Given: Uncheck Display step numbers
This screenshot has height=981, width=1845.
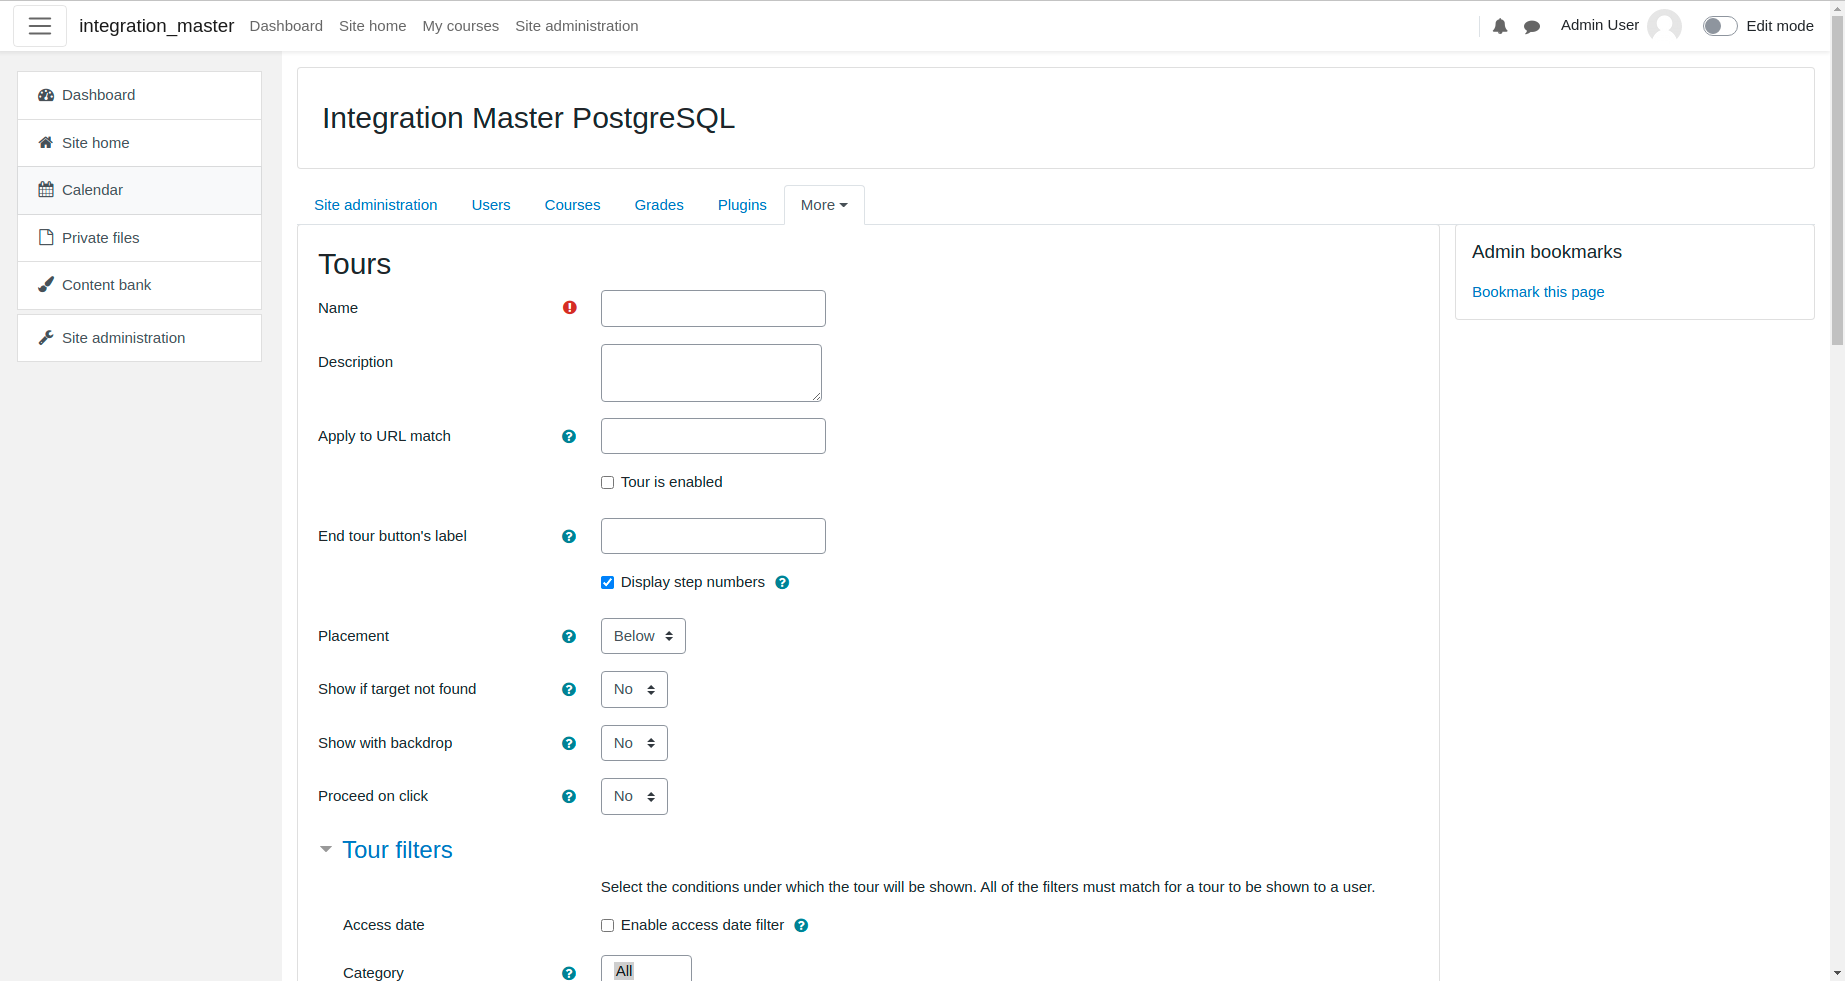Looking at the screenshot, I should tap(607, 583).
